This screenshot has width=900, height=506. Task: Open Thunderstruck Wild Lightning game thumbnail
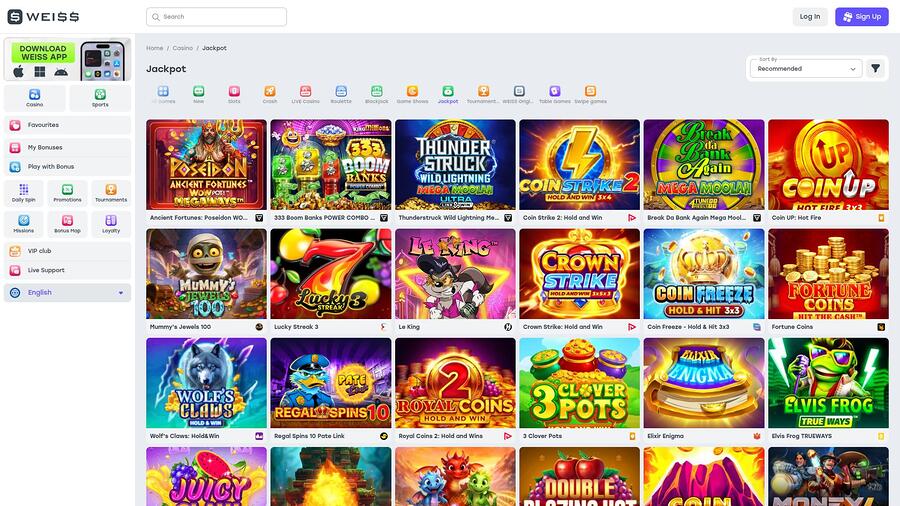coord(455,165)
